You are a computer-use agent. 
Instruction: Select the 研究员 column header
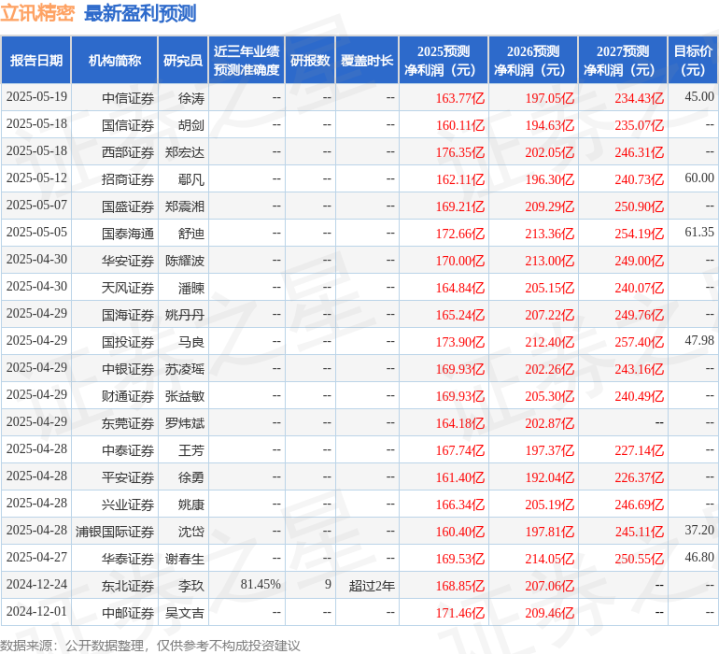pos(183,60)
